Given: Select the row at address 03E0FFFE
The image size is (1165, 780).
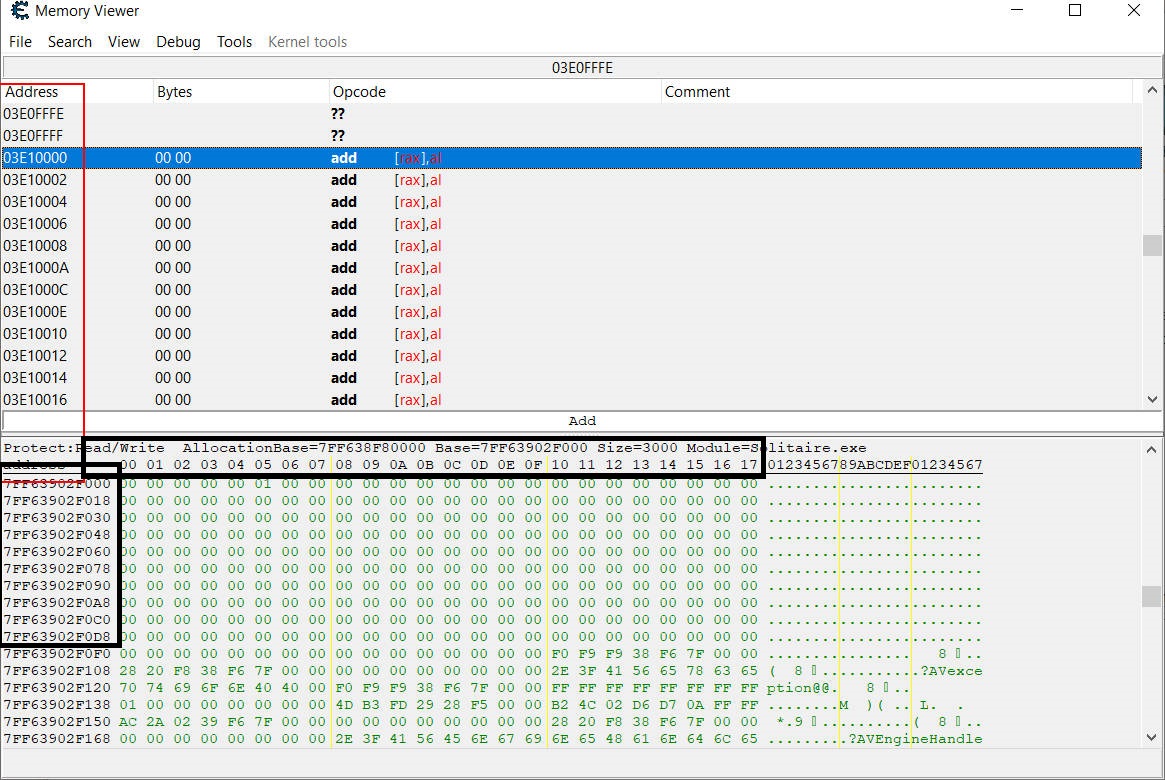Looking at the screenshot, I should [34, 114].
